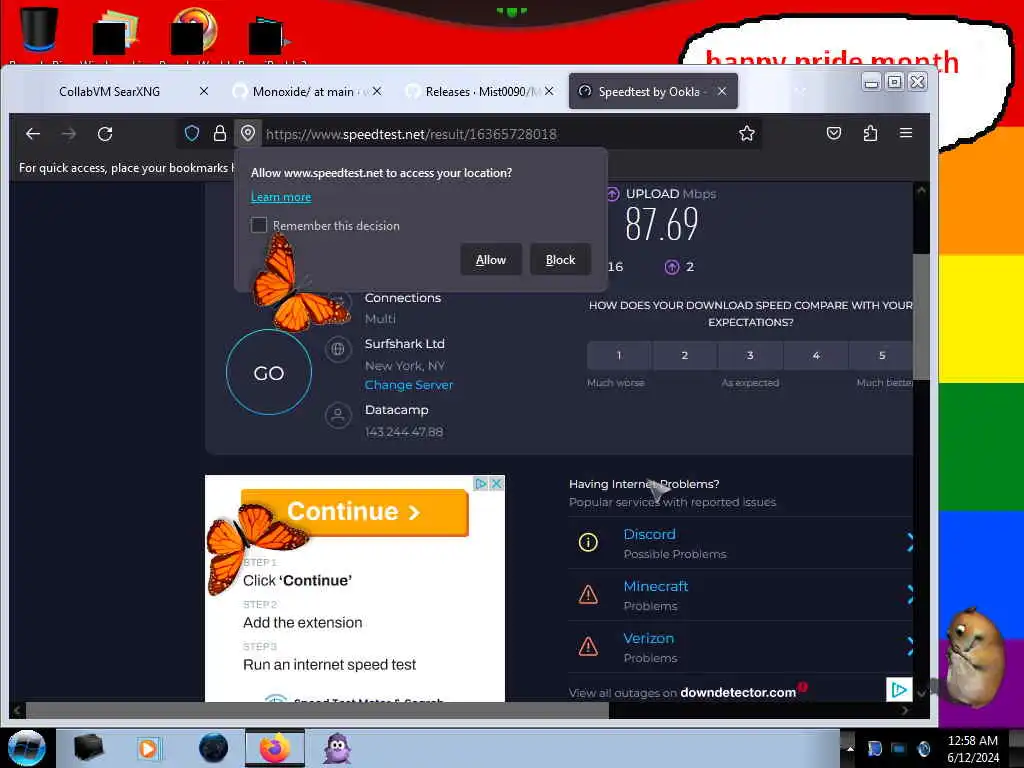
Task: Go back using the browser back arrow
Action: click(33, 134)
